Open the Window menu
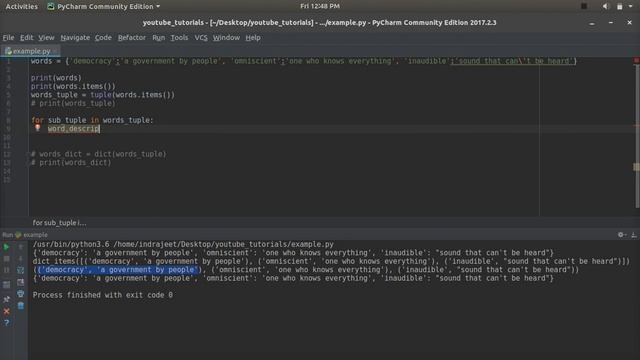 point(226,38)
